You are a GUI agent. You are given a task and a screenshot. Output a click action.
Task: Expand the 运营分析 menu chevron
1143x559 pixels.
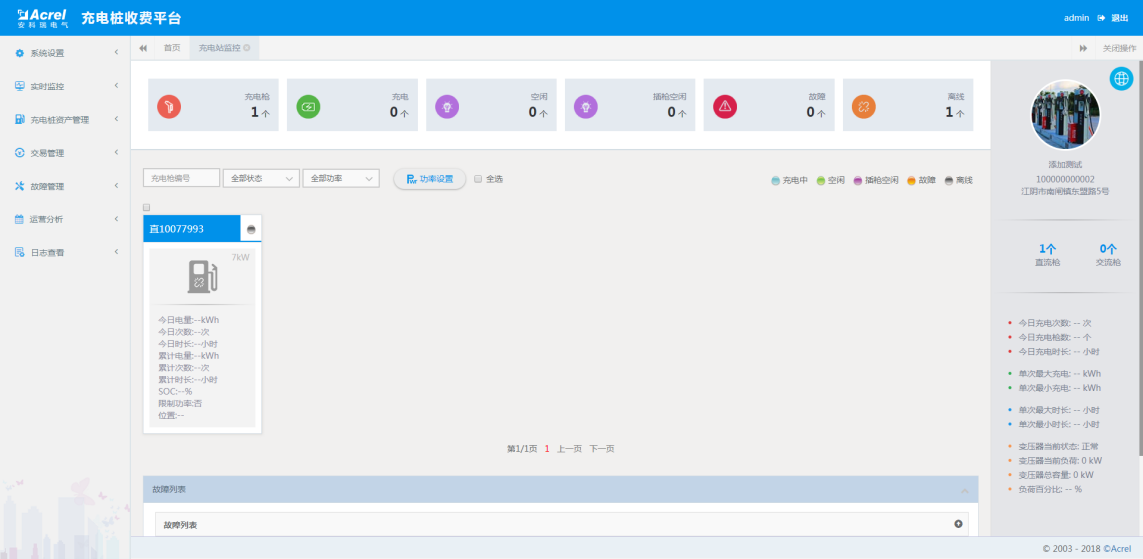pos(117,219)
